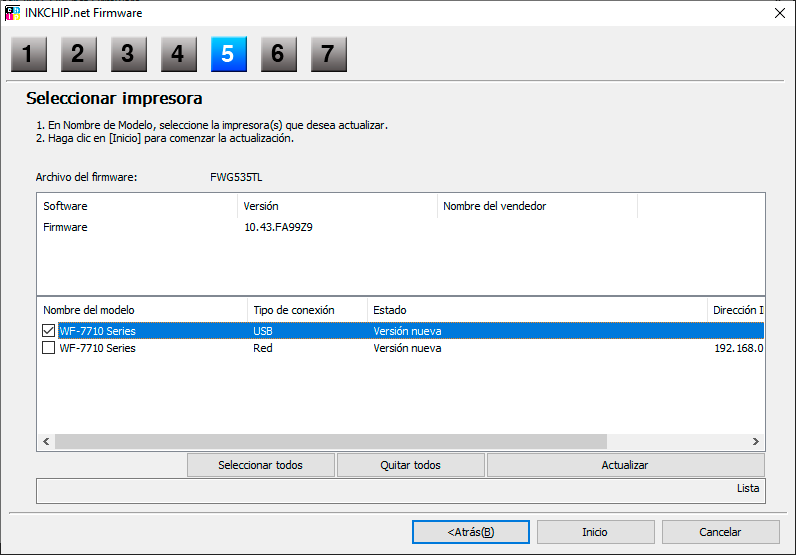The height and width of the screenshot is (555, 796).
Task: Click the highlighted step 5 icon
Action: [x=229, y=54]
